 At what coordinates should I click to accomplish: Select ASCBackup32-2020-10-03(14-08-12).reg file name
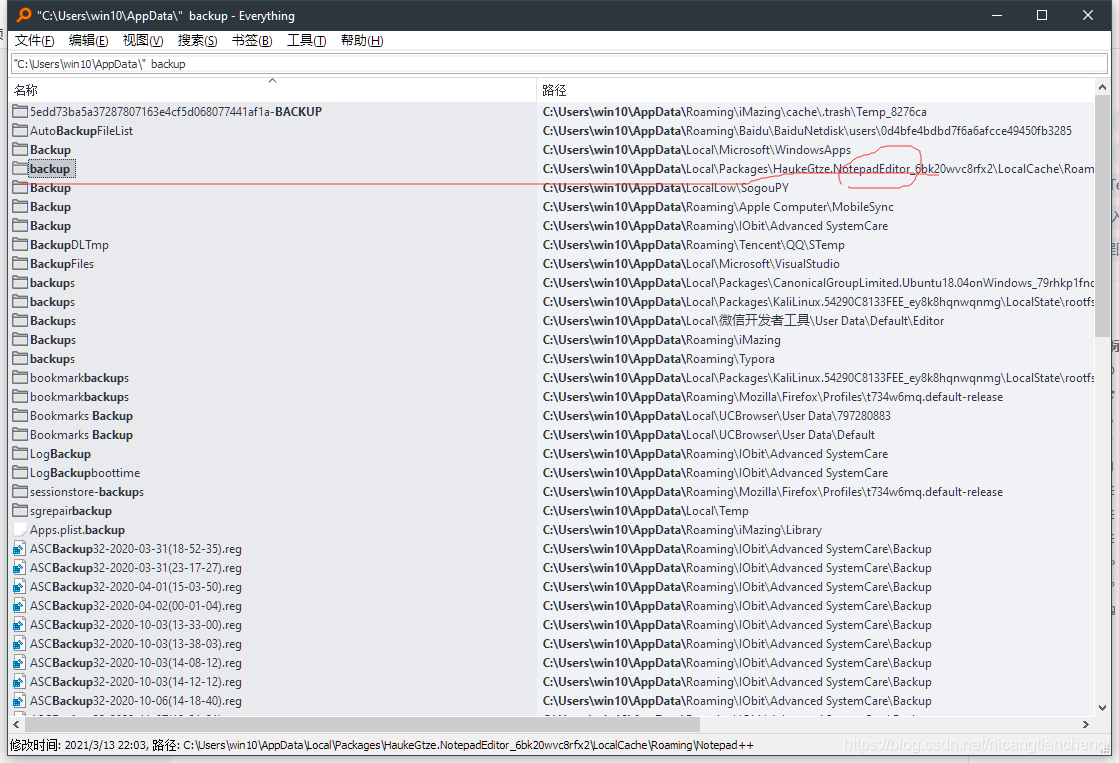click(136, 662)
